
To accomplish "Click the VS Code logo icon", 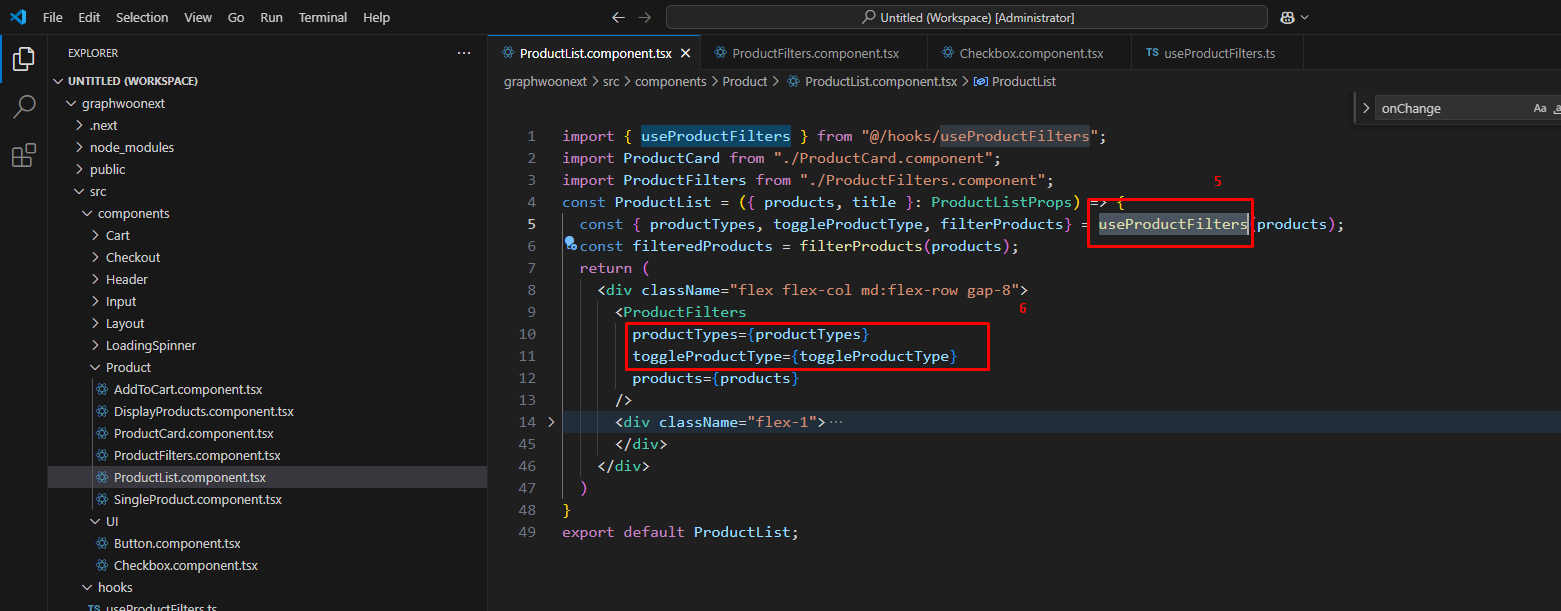I will [18, 18].
